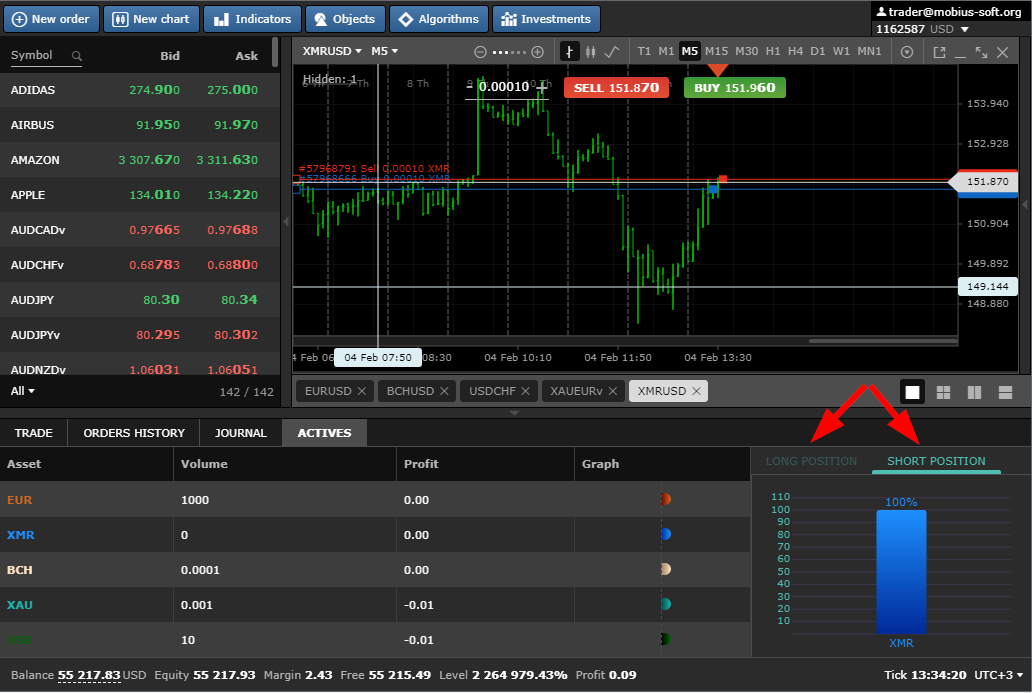
Task: Open the UTC+3 timezone dropdown
Action: pyautogui.click(x=998, y=675)
